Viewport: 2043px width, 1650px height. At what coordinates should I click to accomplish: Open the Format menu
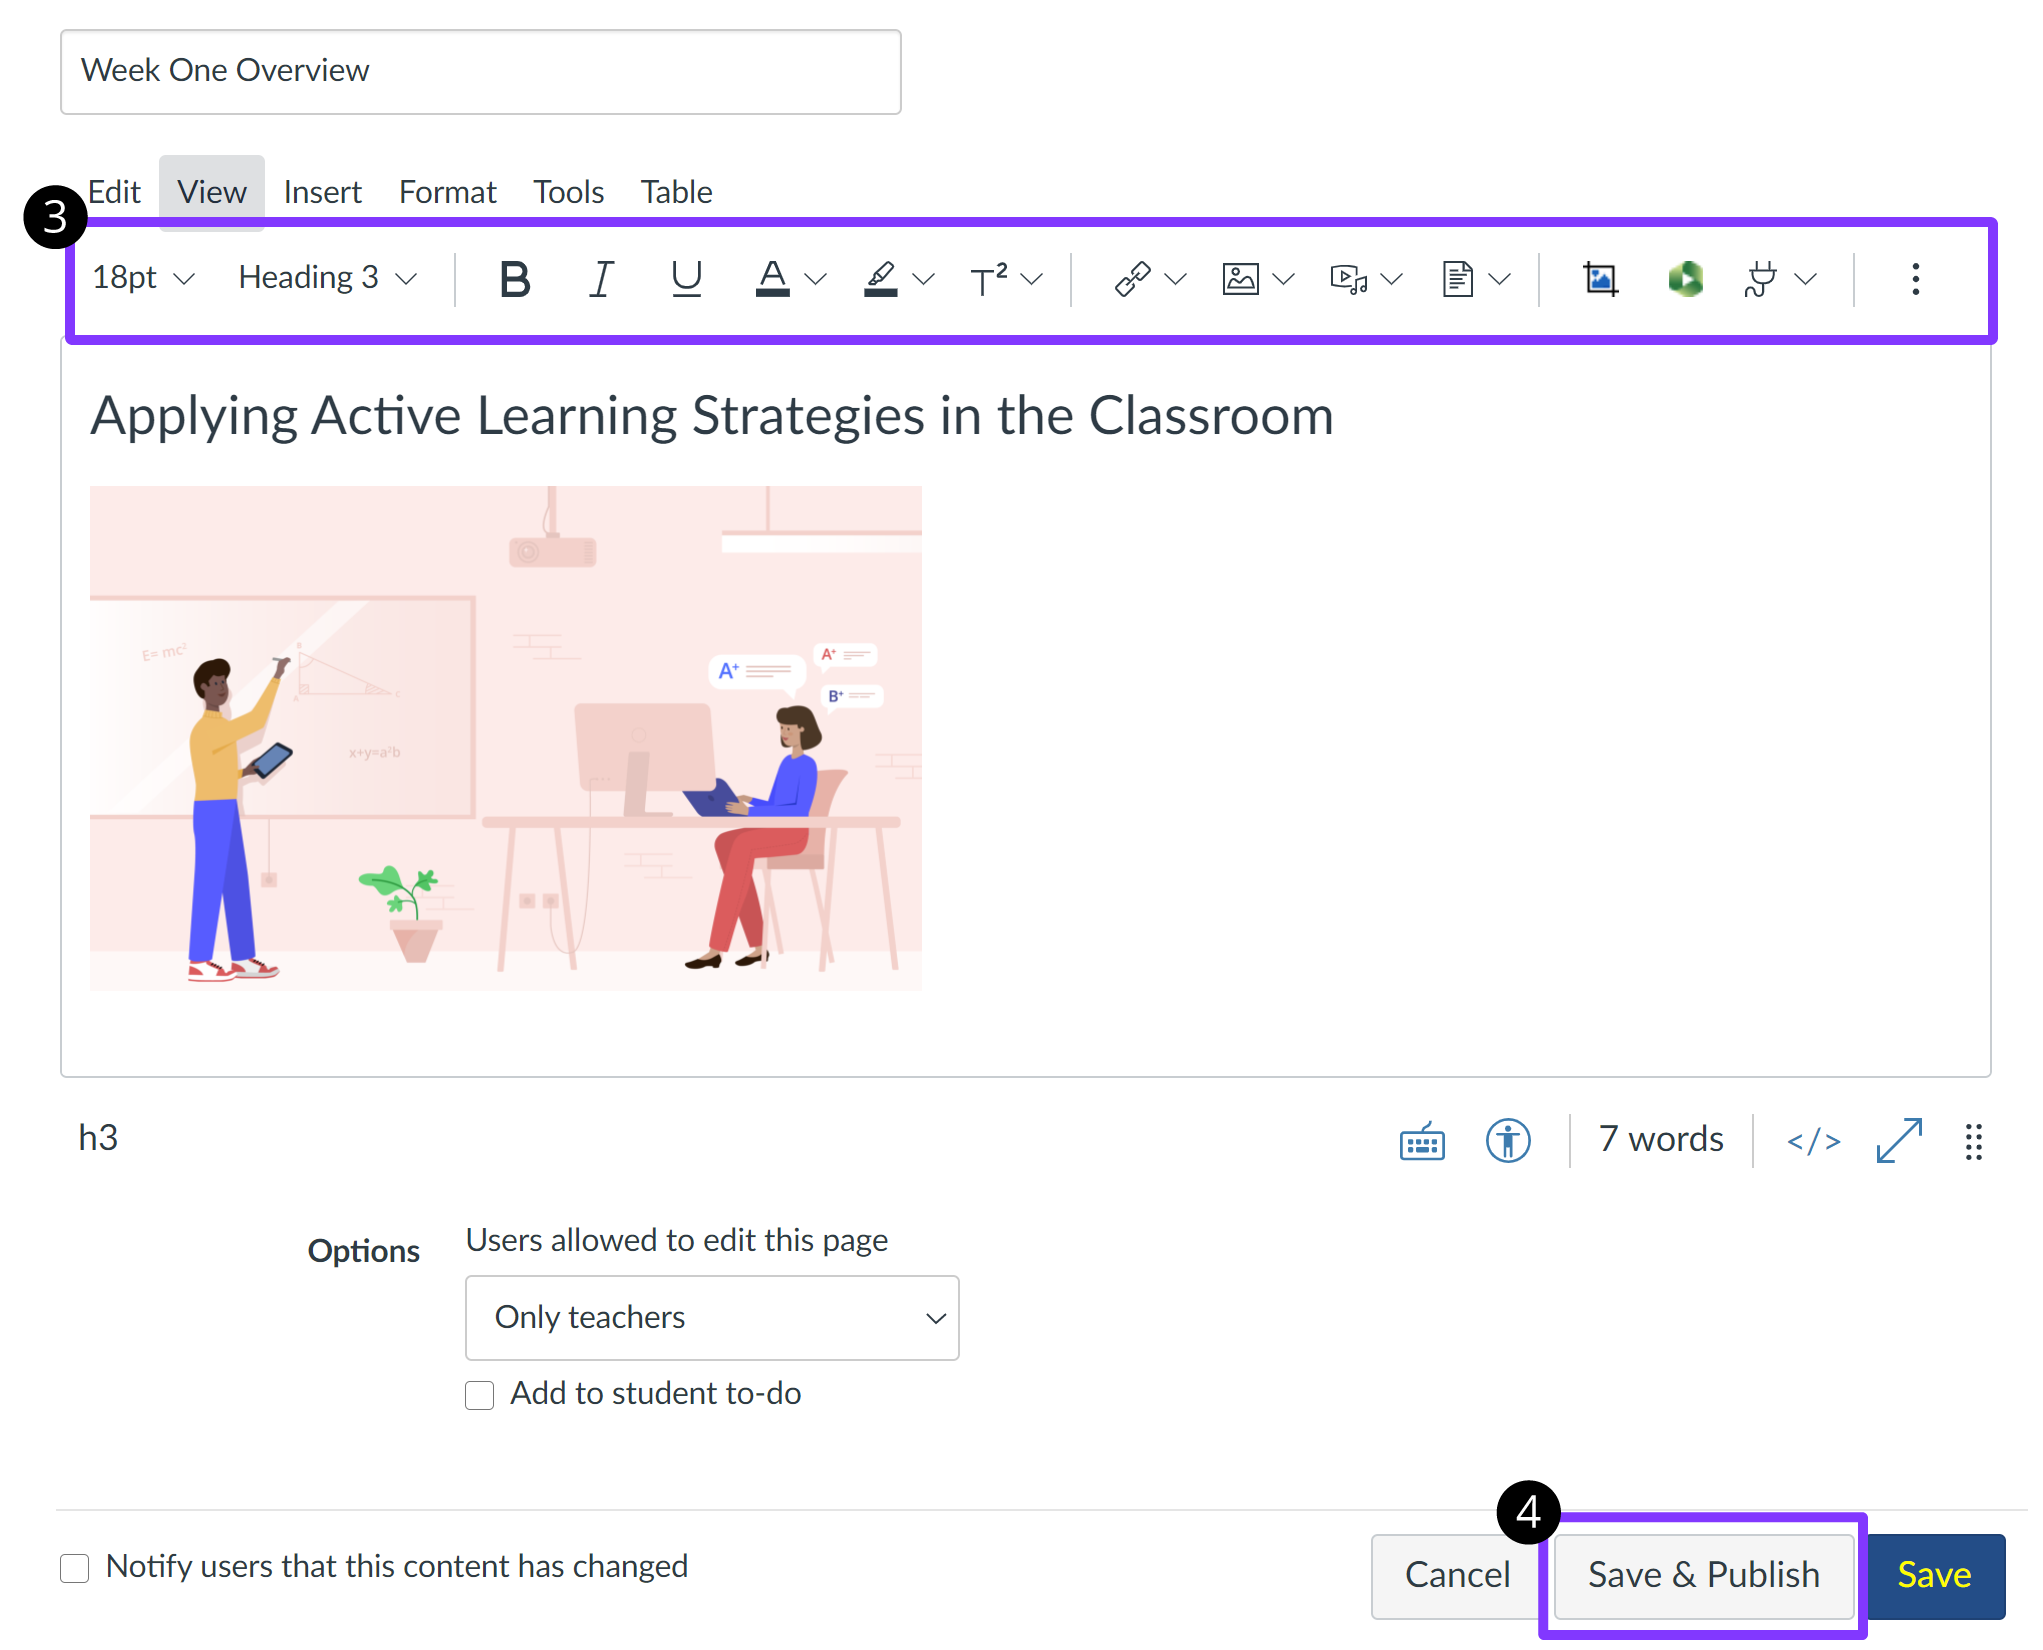(x=447, y=191)
